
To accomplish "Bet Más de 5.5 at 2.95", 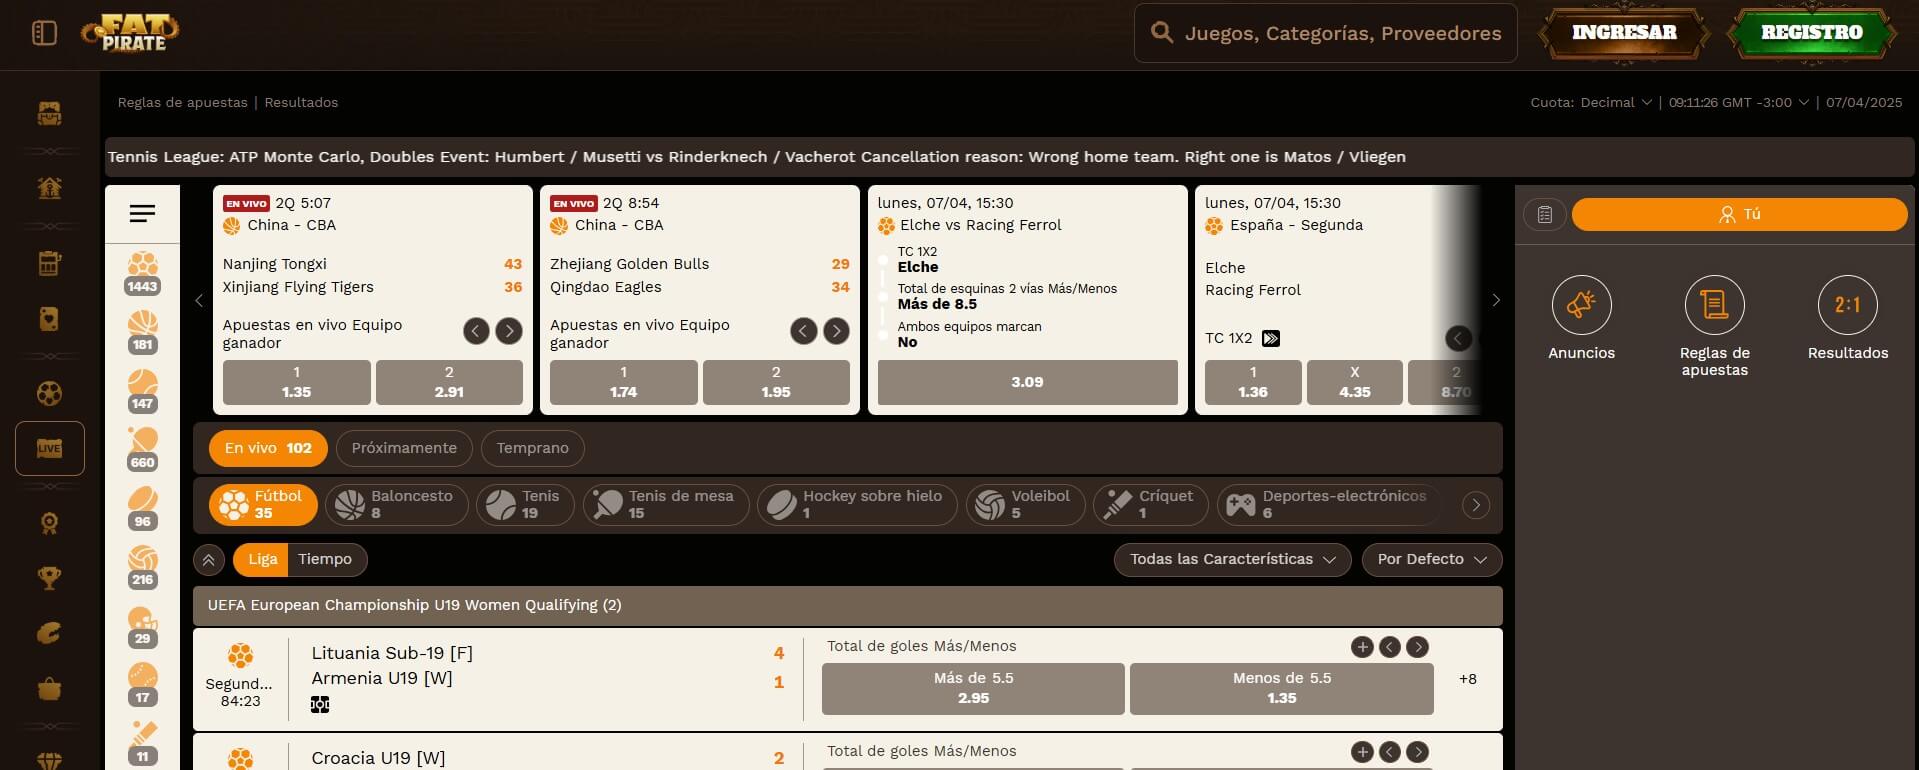I will coord(973,688).
